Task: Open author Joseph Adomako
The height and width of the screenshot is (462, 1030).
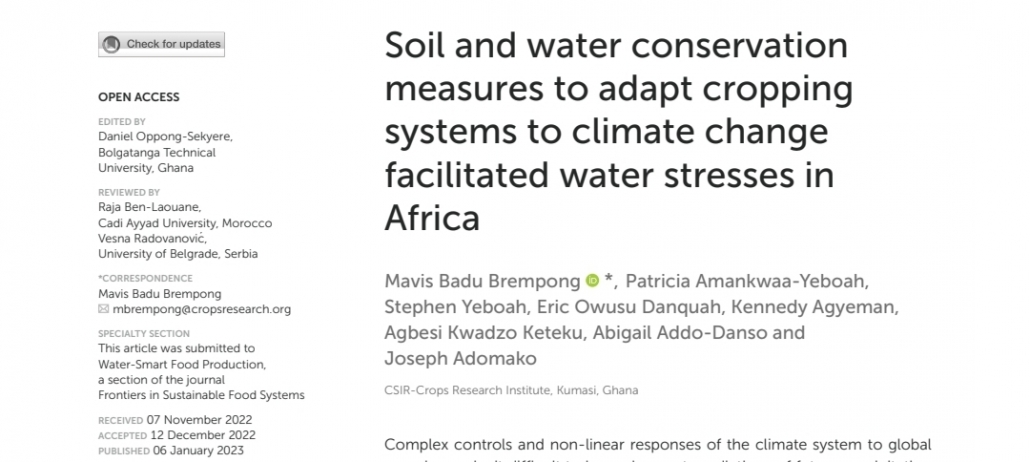Action: tap(460, 358)
